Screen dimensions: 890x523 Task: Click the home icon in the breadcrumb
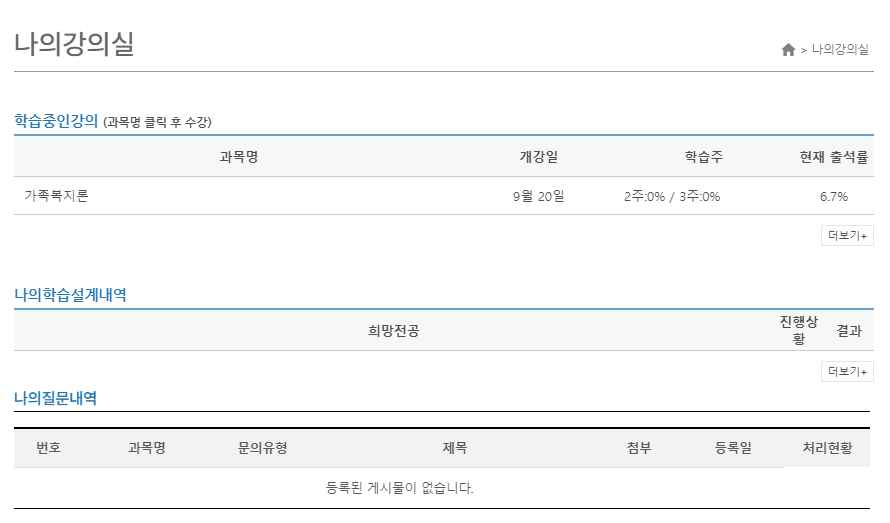[x=788, y=50]
